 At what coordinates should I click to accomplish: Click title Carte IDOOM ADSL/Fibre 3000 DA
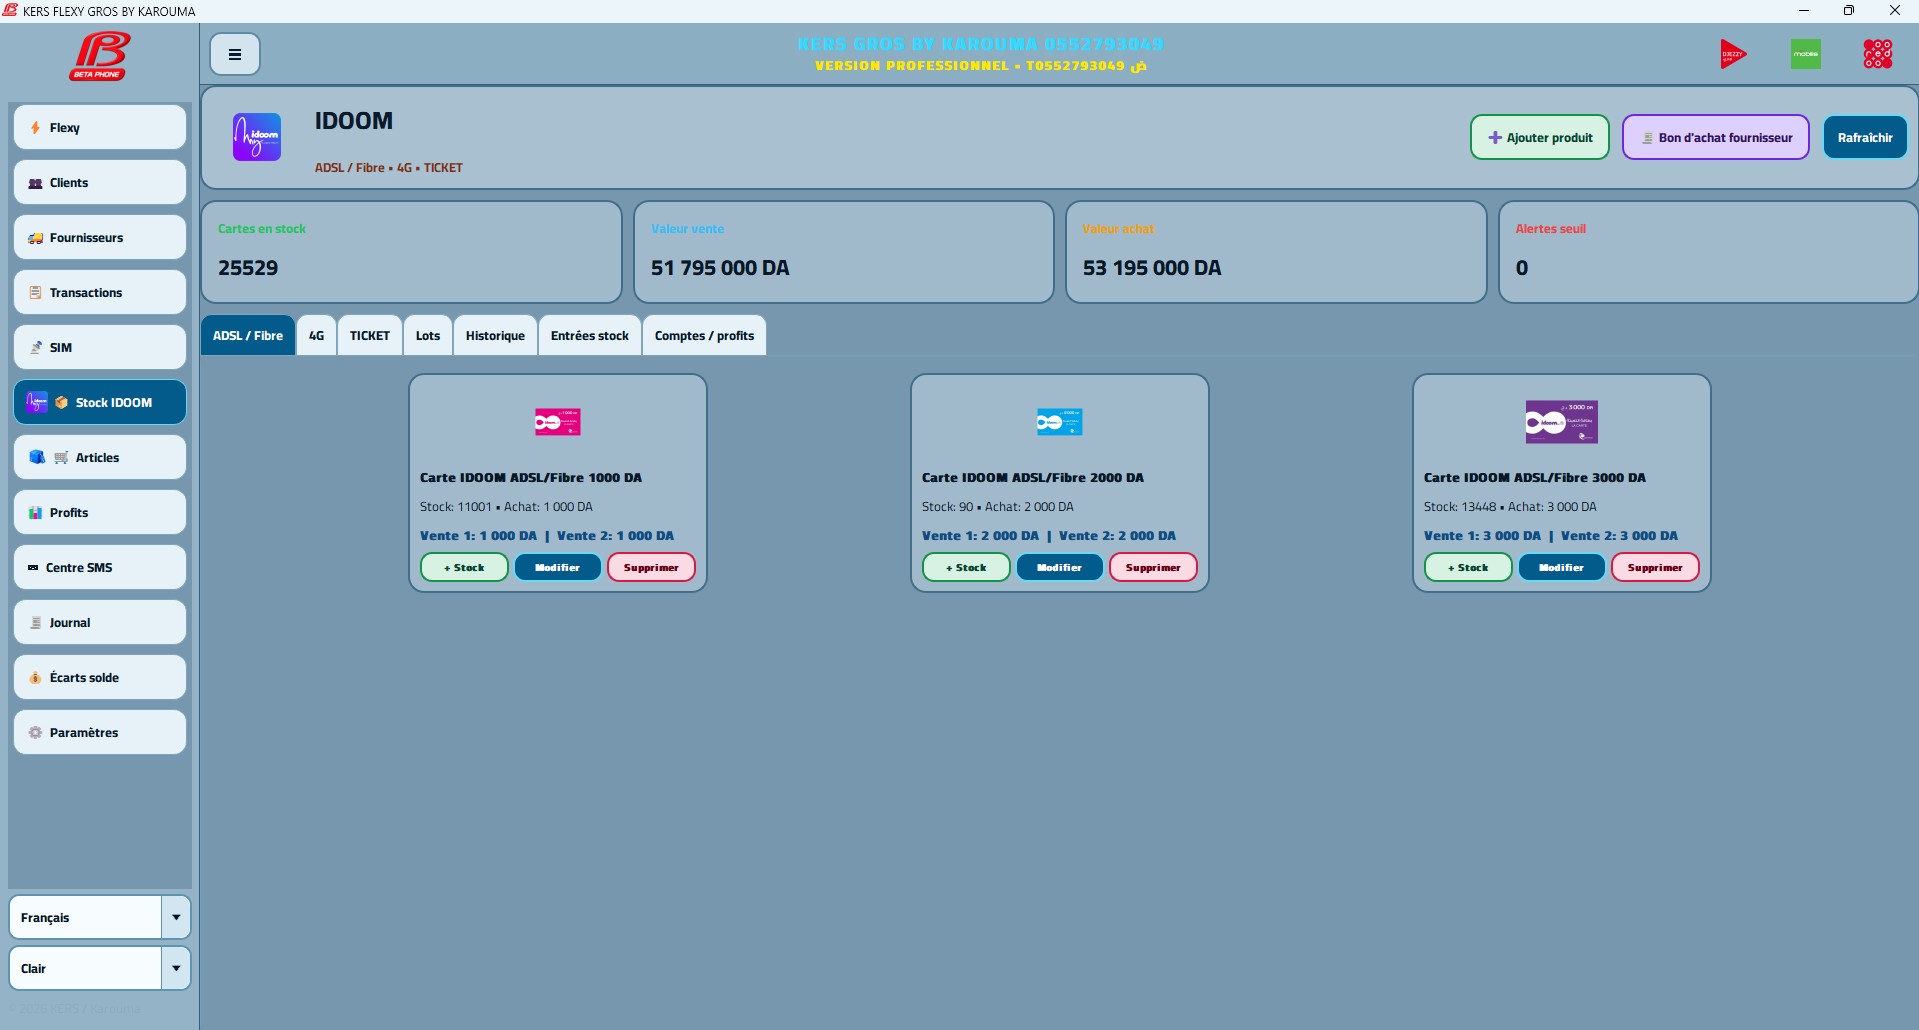click(1535, 478)
